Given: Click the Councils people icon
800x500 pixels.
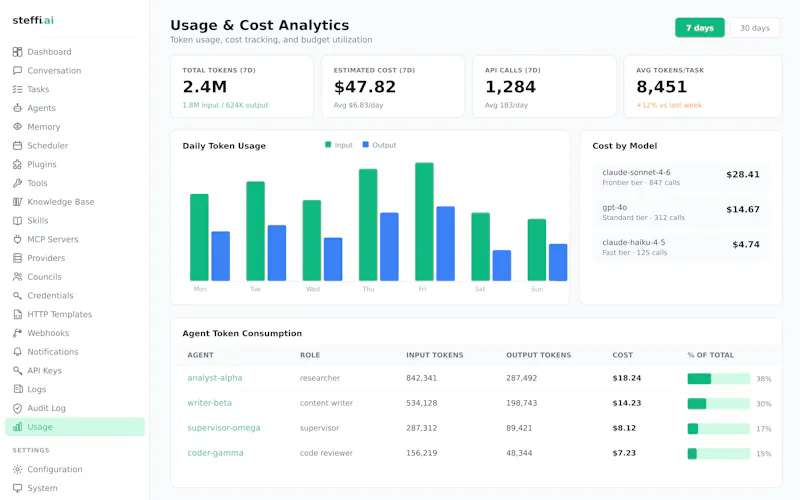Looking at the screenshot, I should tap(17, 277).
